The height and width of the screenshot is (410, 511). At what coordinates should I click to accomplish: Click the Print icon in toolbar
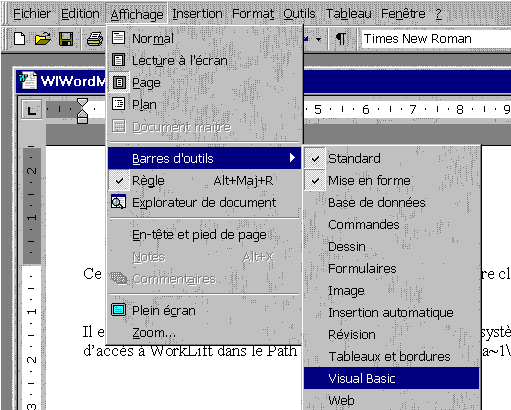(x=95, y=39)
